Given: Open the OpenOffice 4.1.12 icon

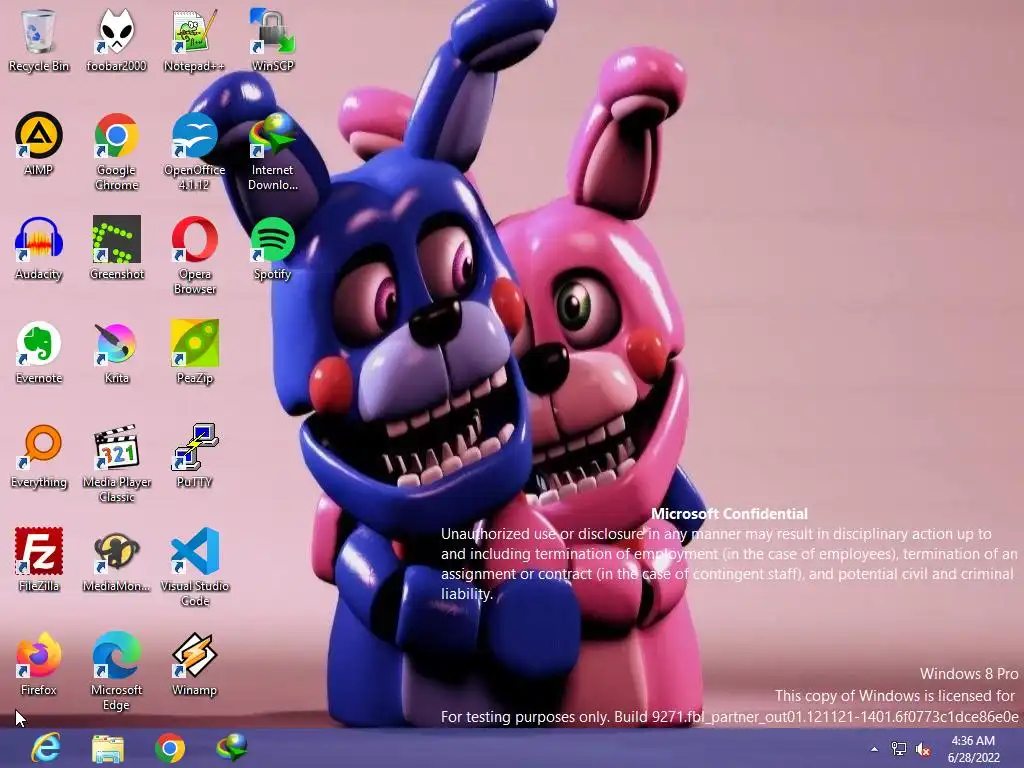Looking at the screenshot, I should [x=194, y=152].
